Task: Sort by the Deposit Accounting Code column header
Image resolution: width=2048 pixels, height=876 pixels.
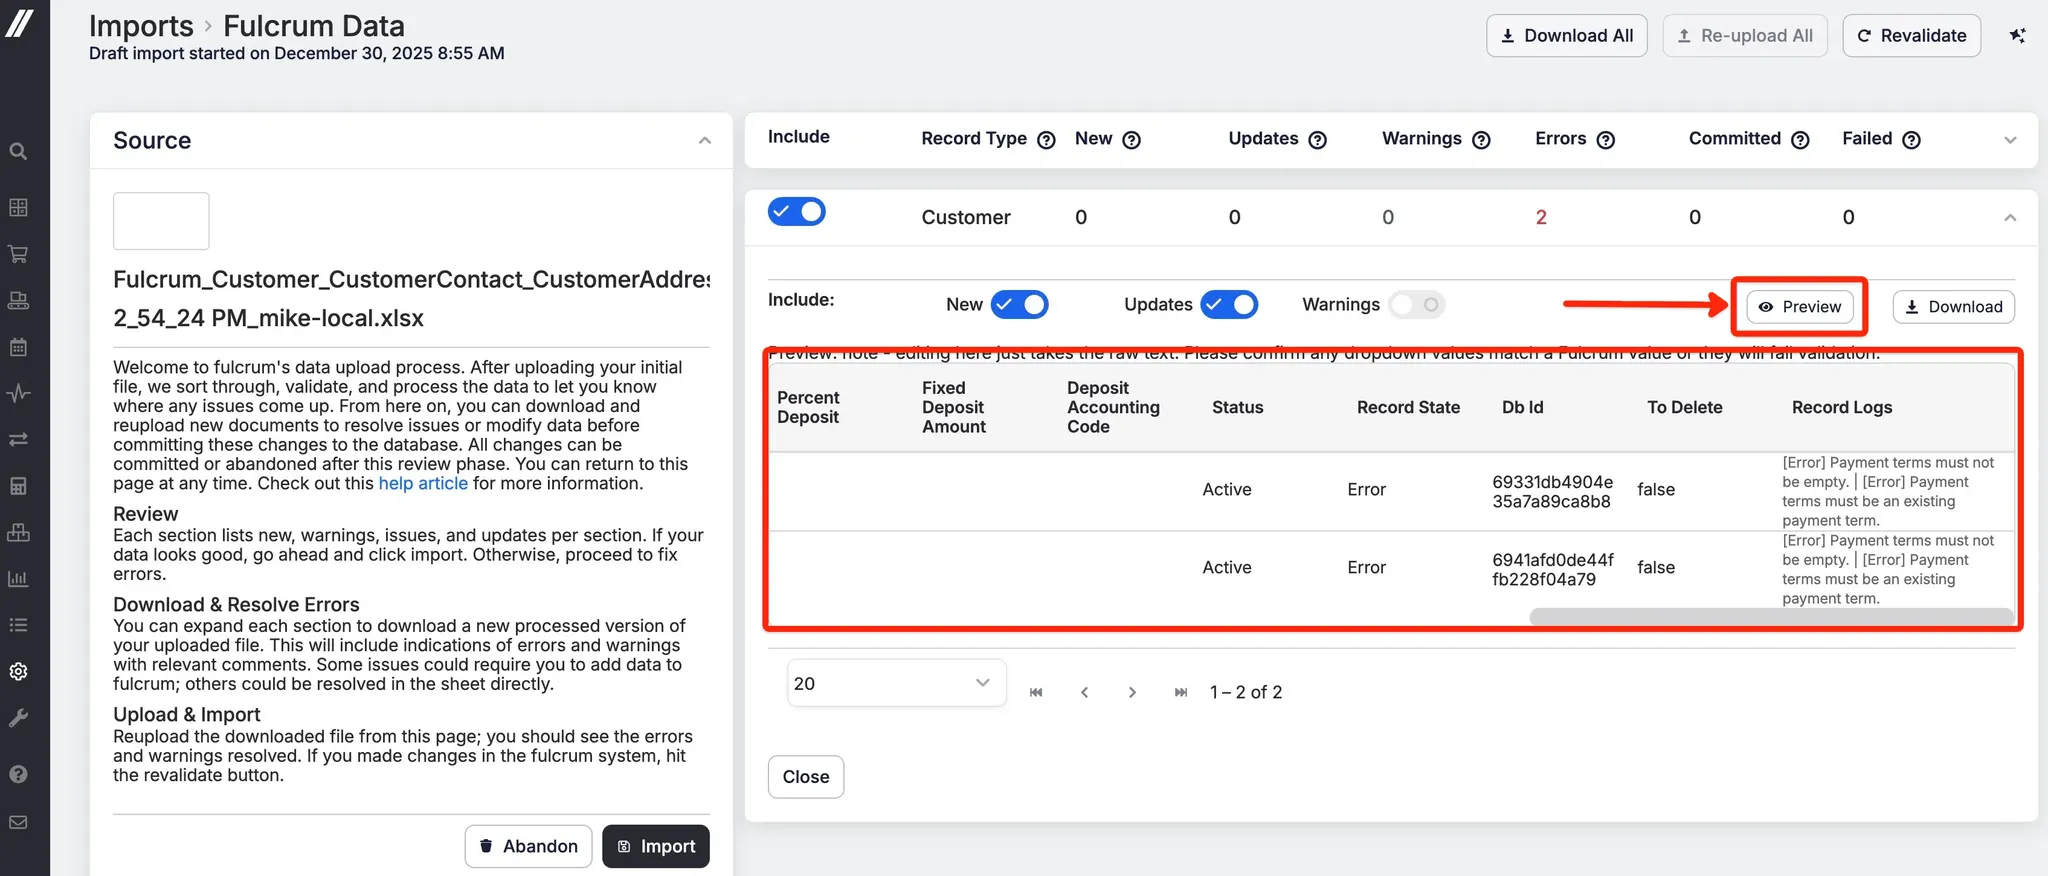Action: pos(1113,407)
